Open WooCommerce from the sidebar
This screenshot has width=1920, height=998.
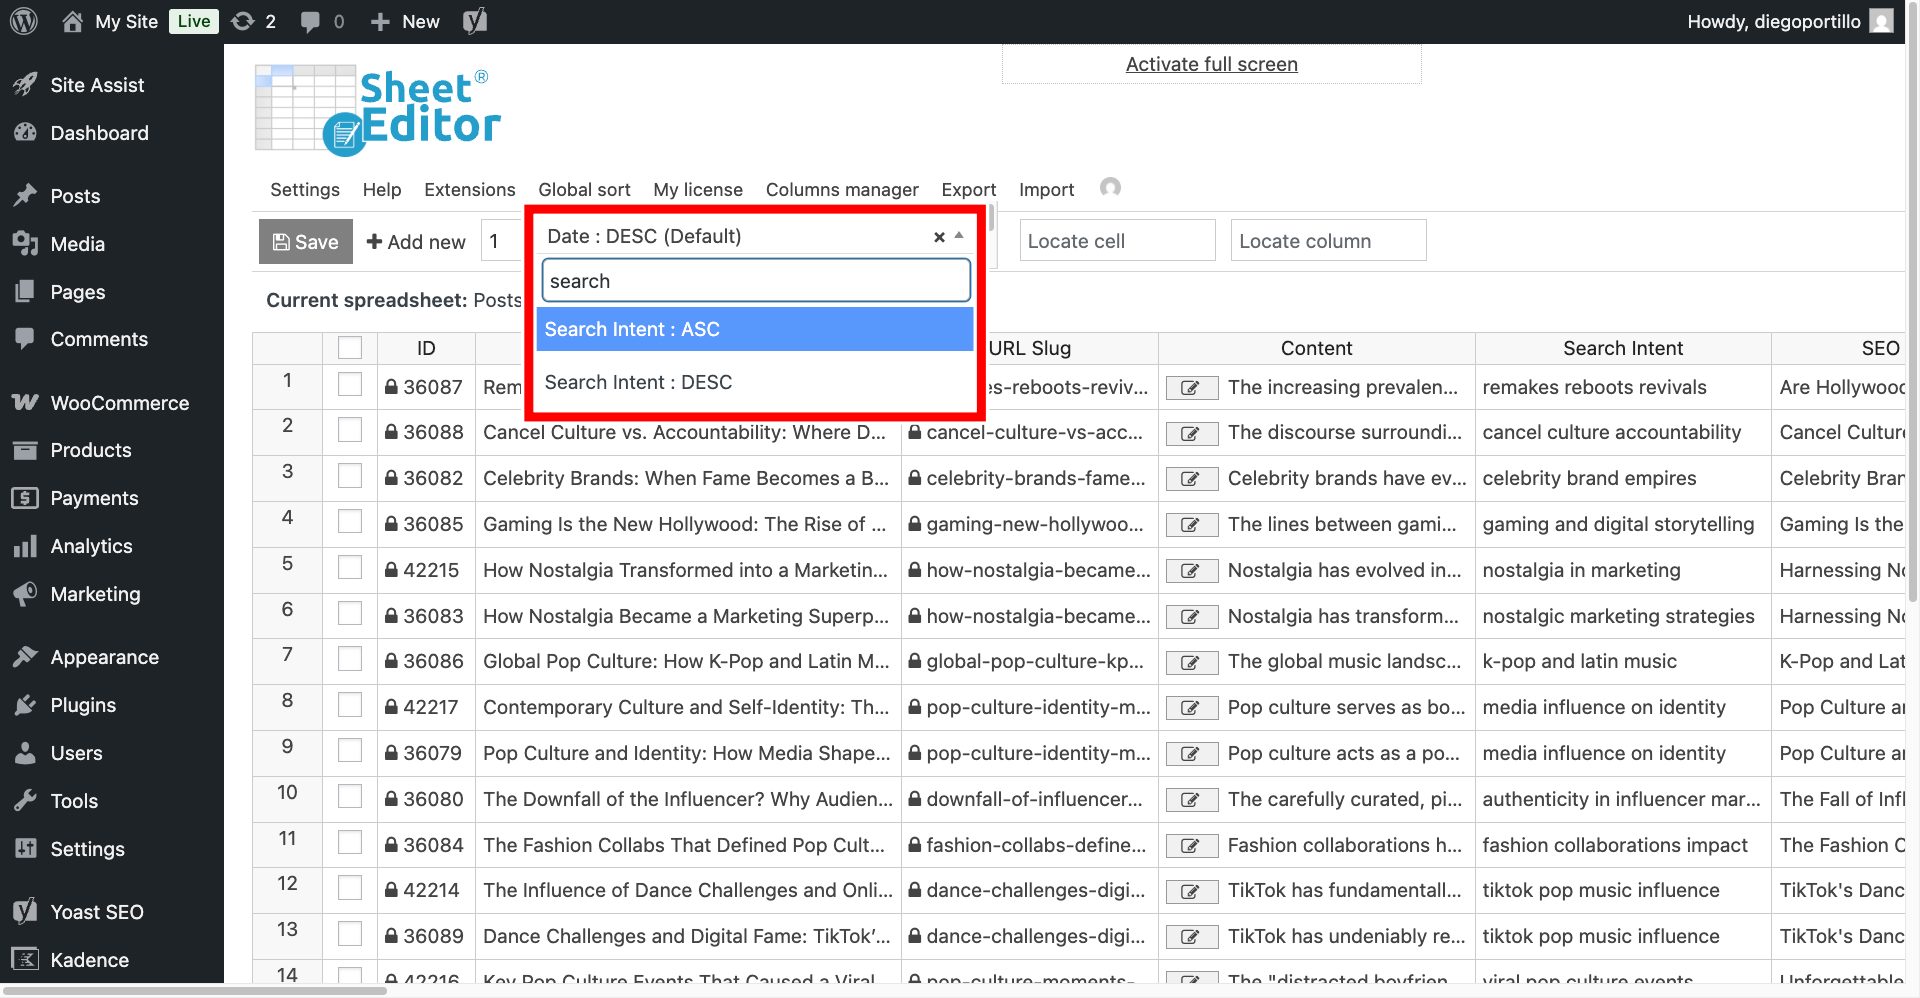tap(120, 402)
